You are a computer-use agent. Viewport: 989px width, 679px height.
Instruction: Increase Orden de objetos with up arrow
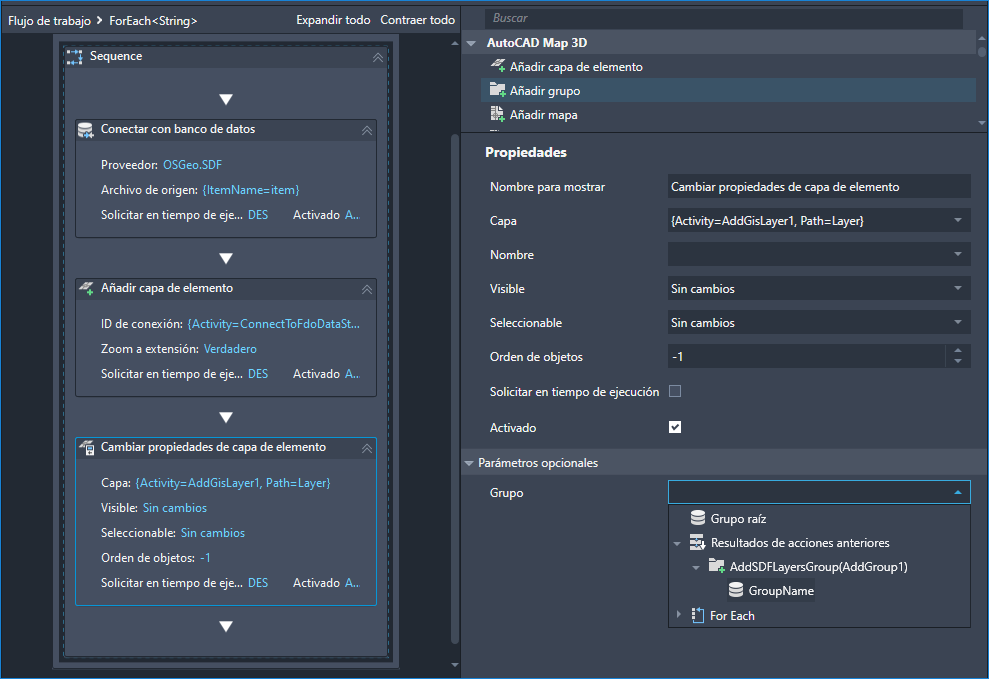pos(957,351)
